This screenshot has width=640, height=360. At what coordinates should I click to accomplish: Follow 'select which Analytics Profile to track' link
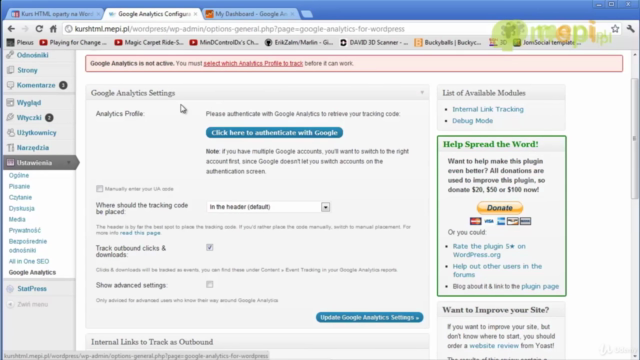(253, 63)
